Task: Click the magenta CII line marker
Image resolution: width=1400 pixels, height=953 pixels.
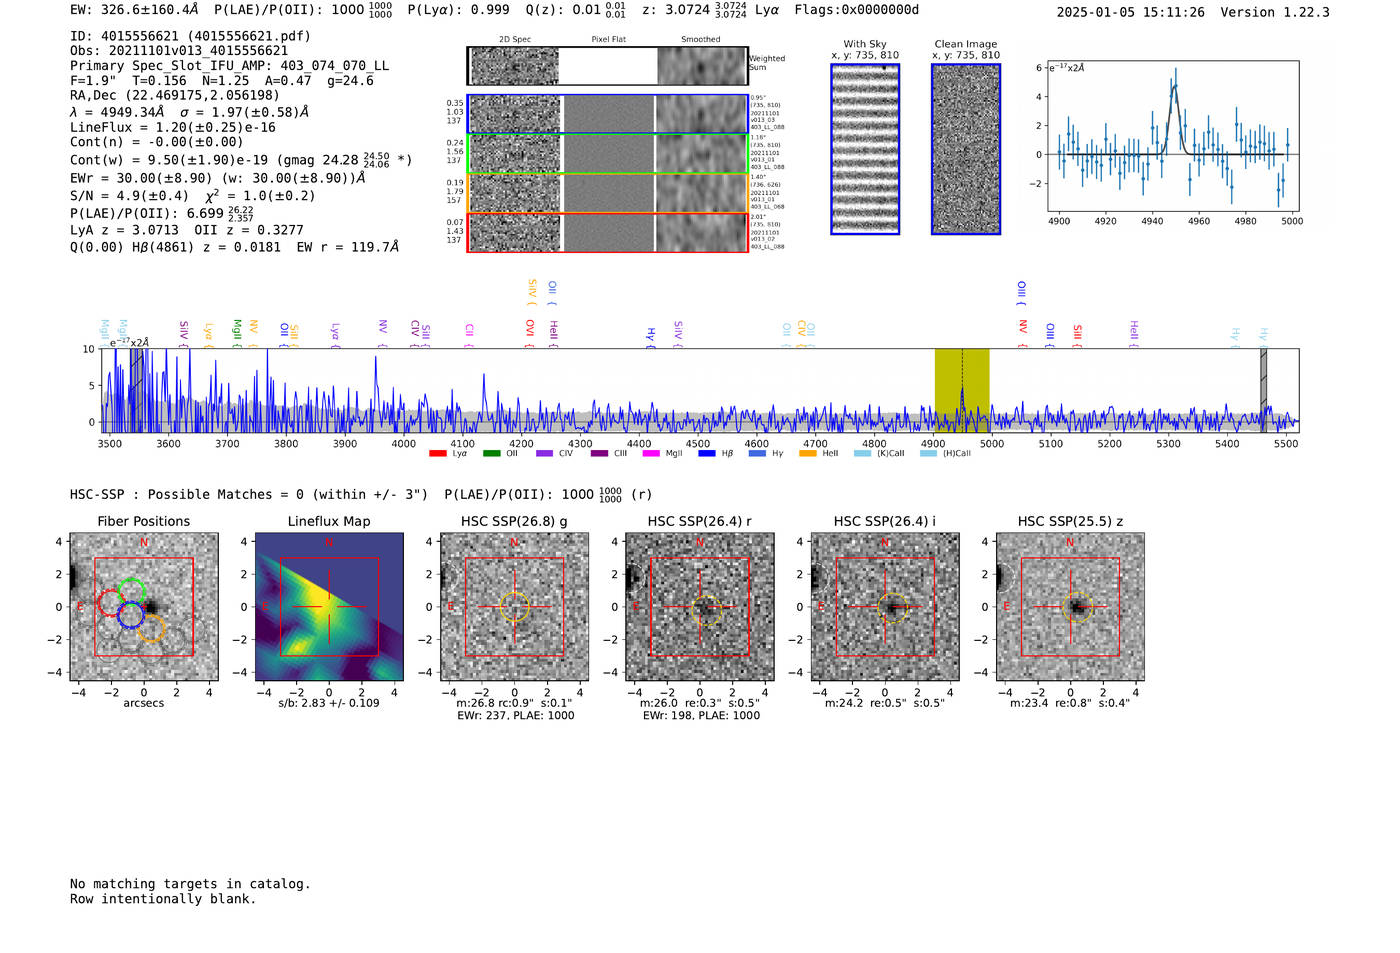Action: point(469,334)
